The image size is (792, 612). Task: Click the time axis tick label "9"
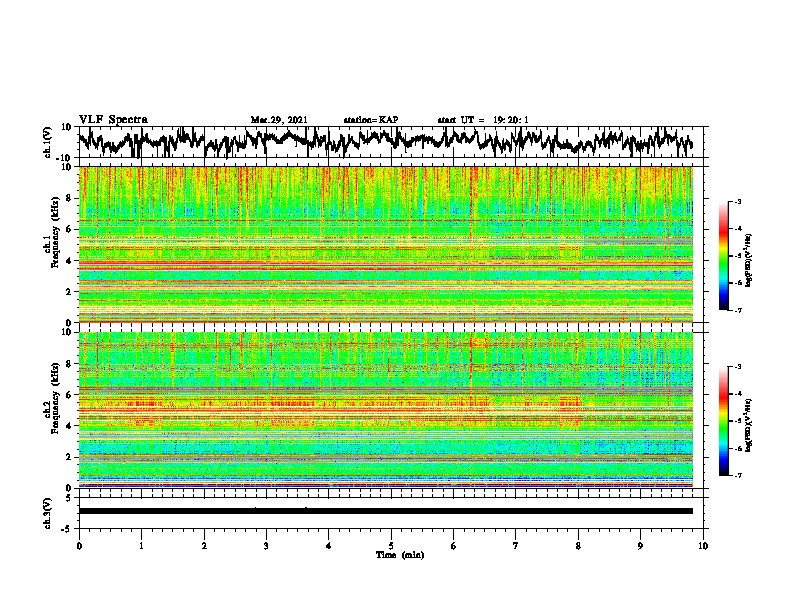pos(640,546)
